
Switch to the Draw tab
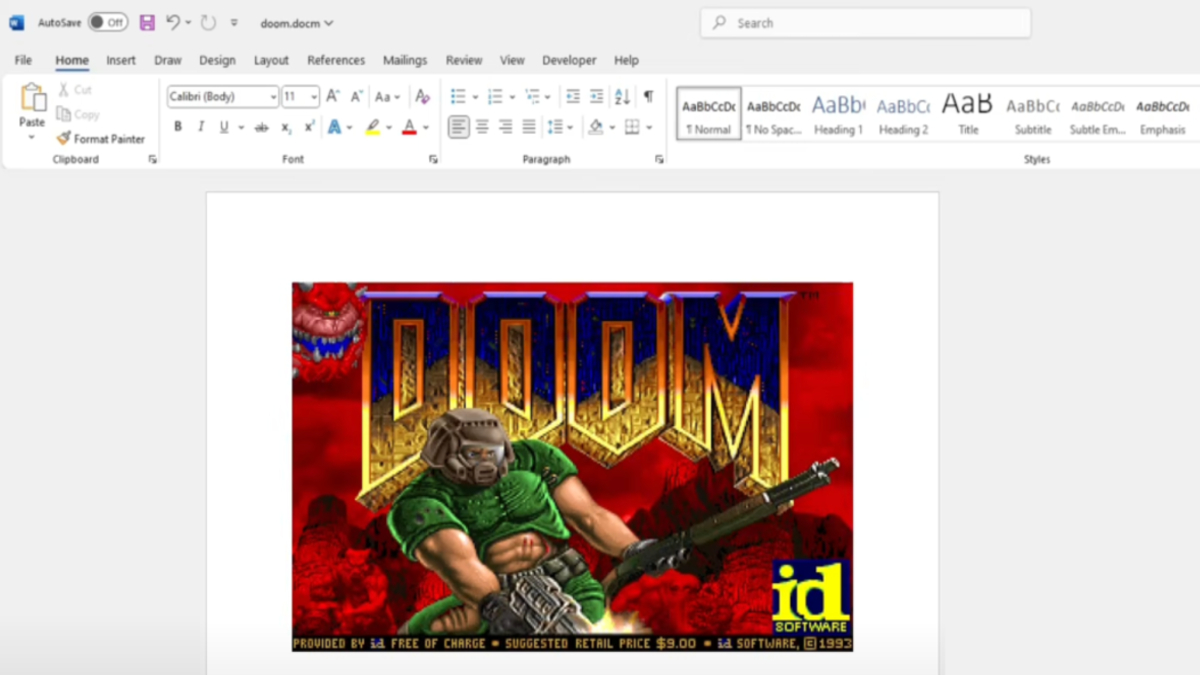coord(168,60)
